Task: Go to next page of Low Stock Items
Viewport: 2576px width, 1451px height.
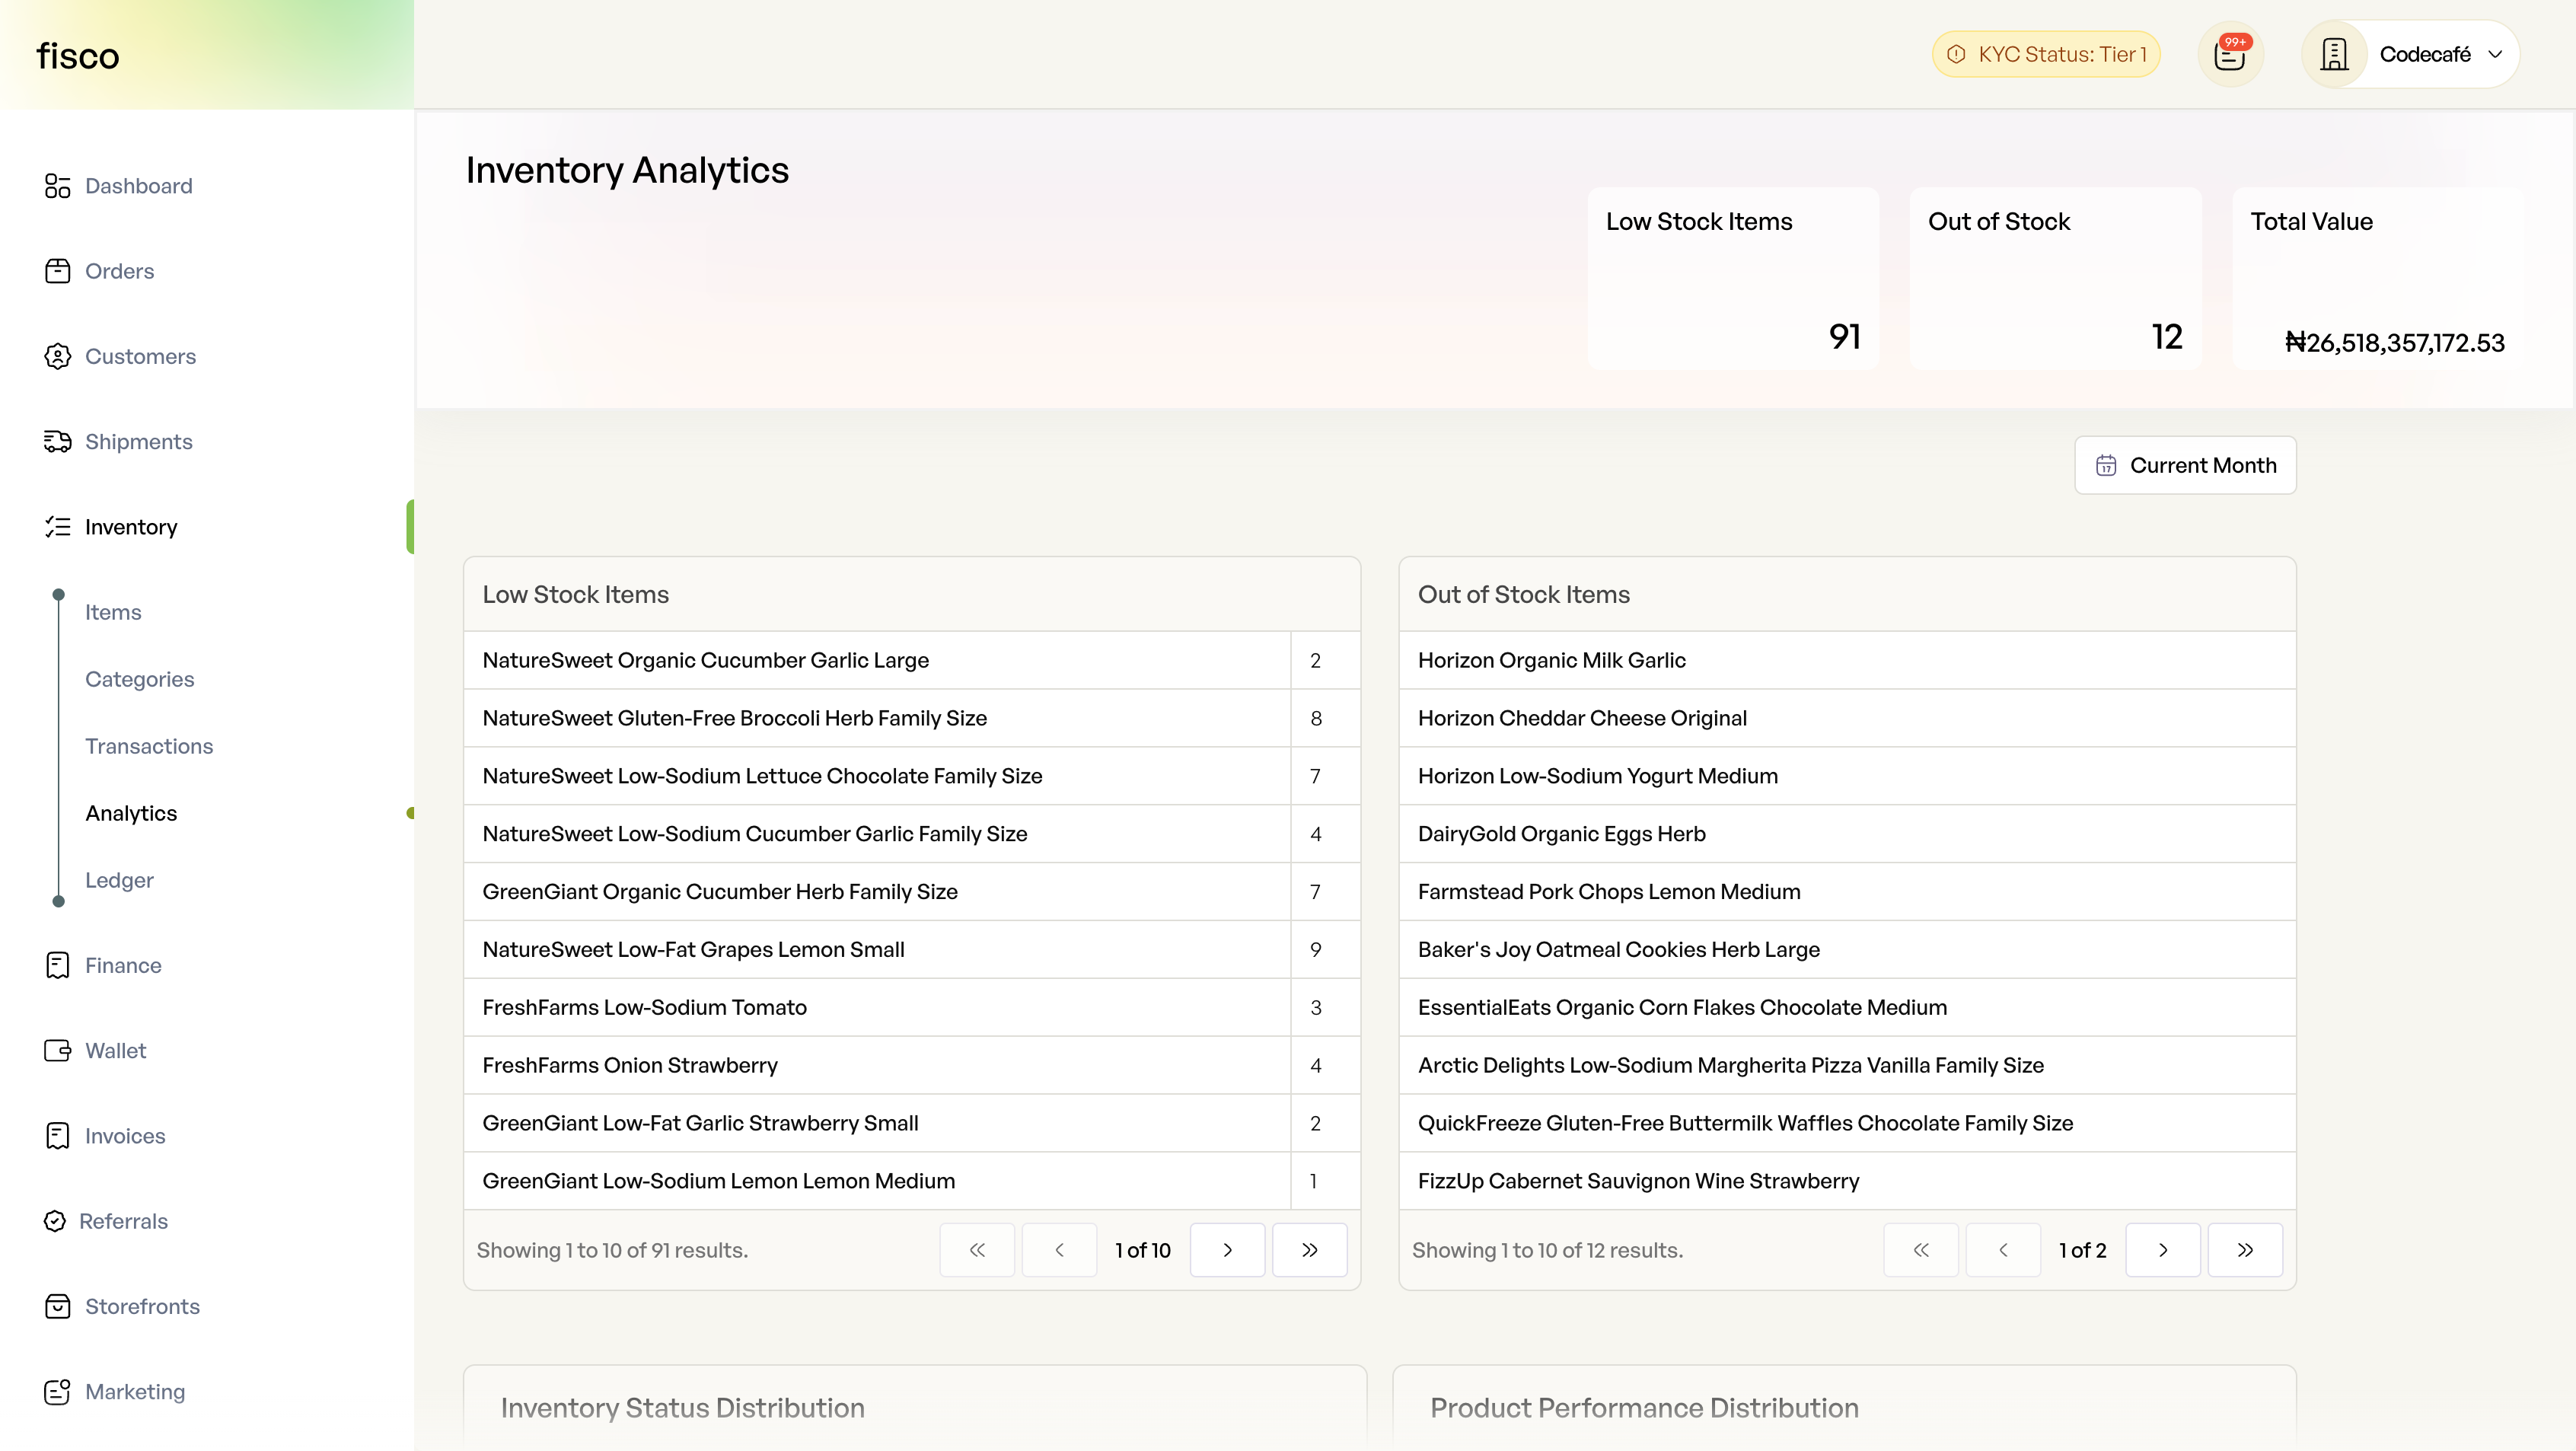Action: tap(1227, 1250)
